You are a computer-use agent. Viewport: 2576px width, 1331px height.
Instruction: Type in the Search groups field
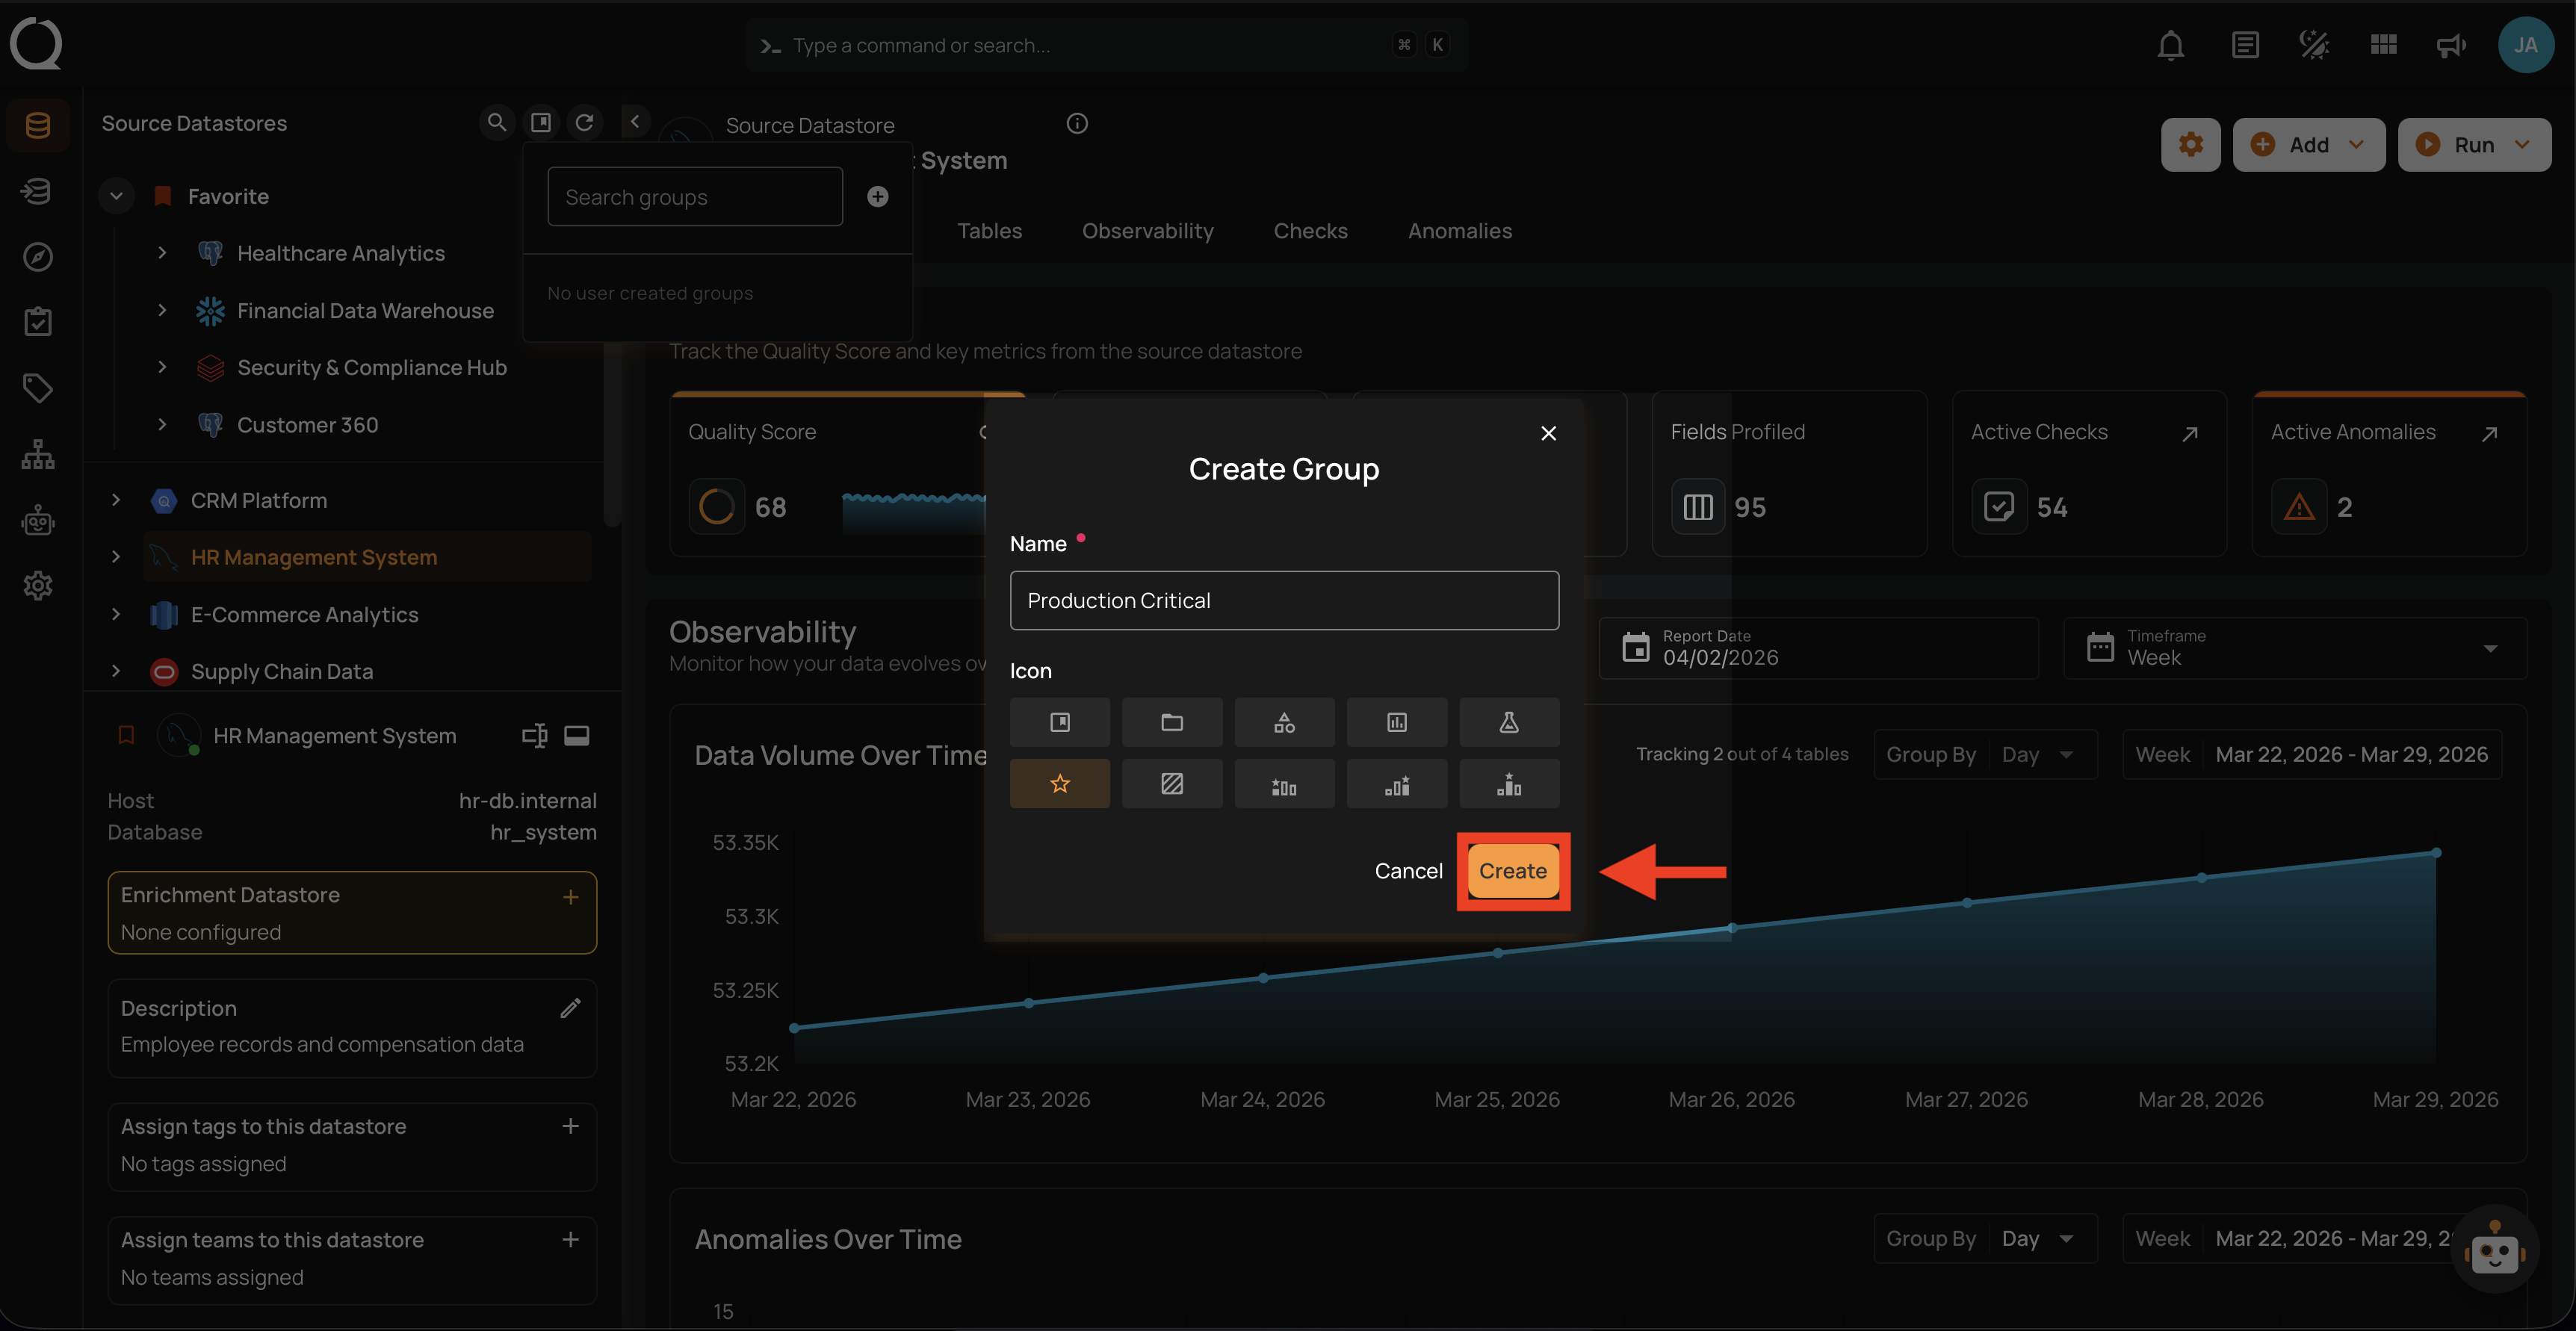click(694, 196)
